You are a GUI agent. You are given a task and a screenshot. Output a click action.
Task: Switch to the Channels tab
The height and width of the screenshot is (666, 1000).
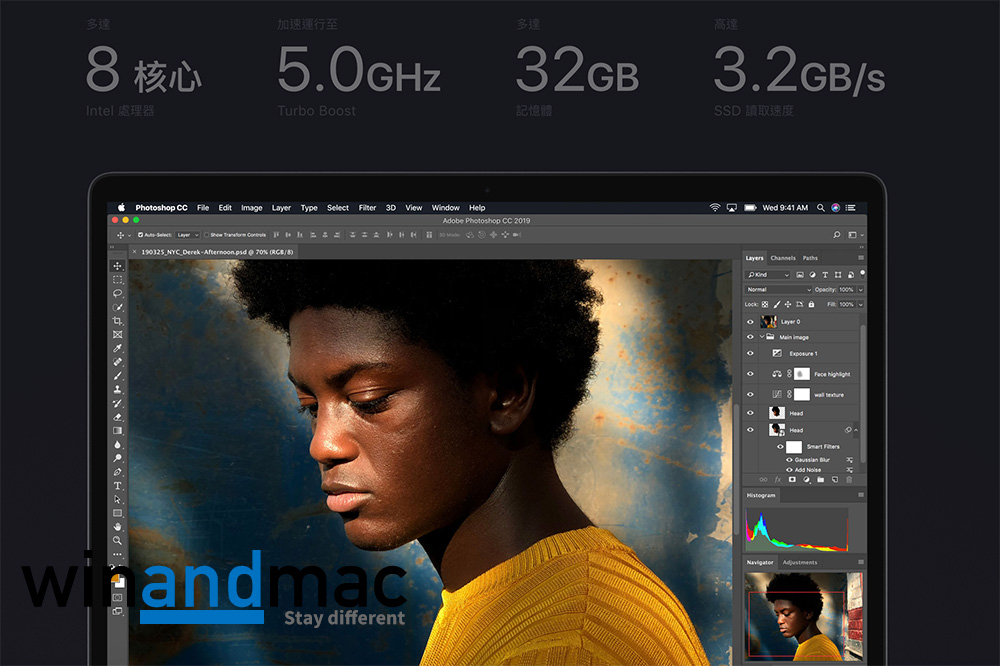(783, 258)
